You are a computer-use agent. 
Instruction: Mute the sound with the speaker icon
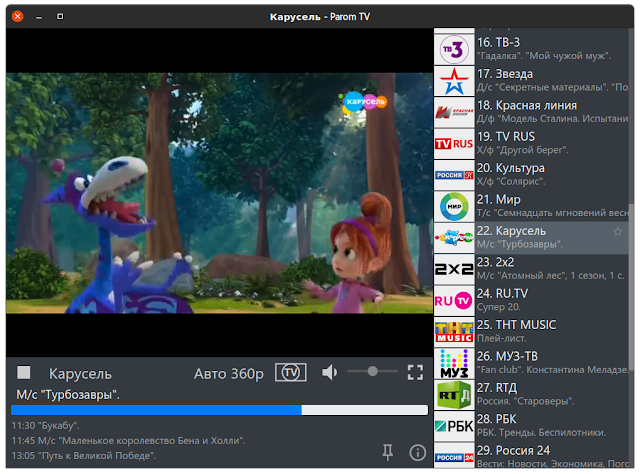tap(329, 372)
